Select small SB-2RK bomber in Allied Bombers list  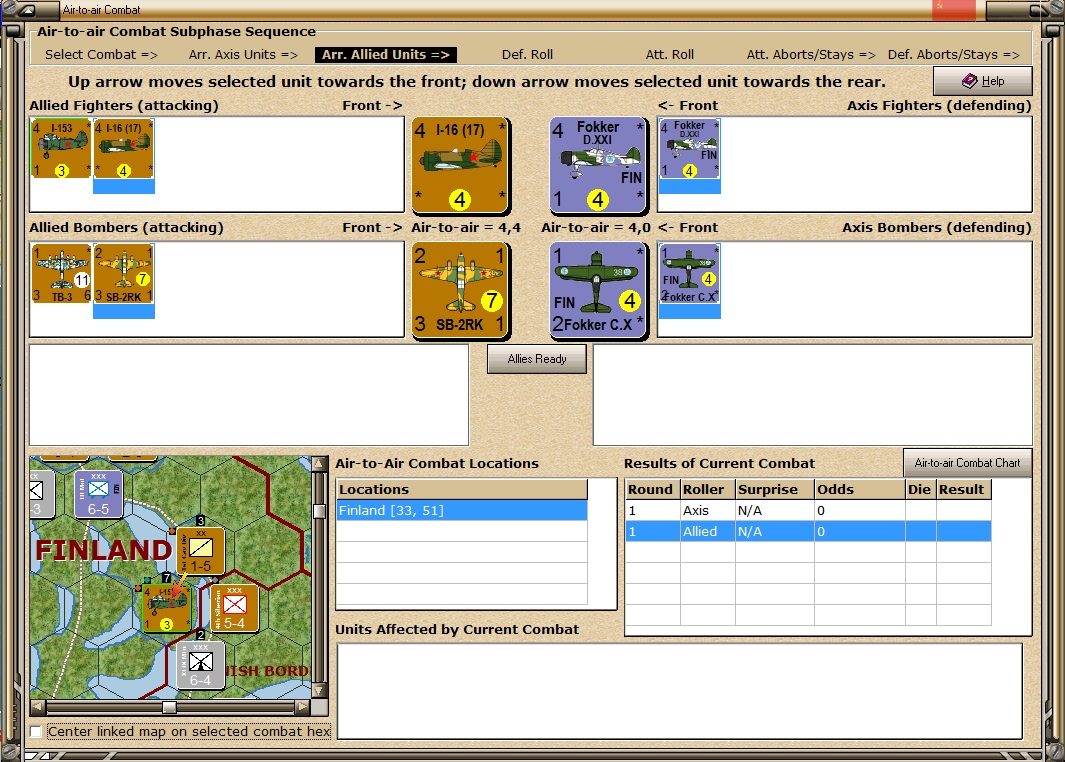[124, 274]
